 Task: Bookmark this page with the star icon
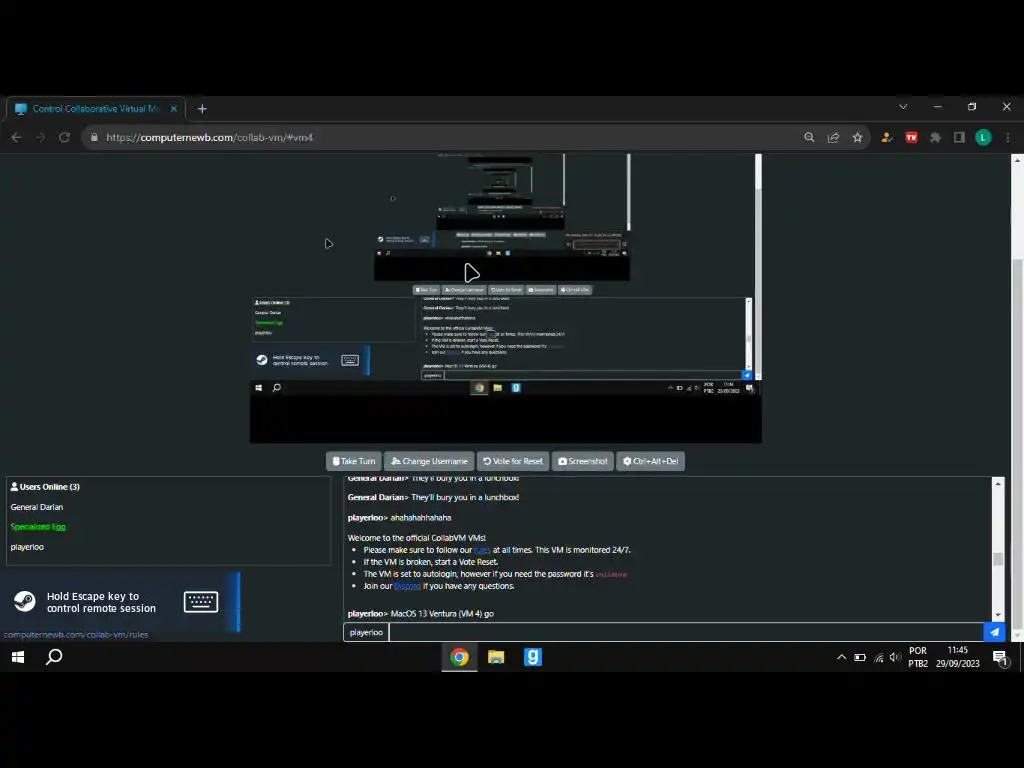click(857, 137)
